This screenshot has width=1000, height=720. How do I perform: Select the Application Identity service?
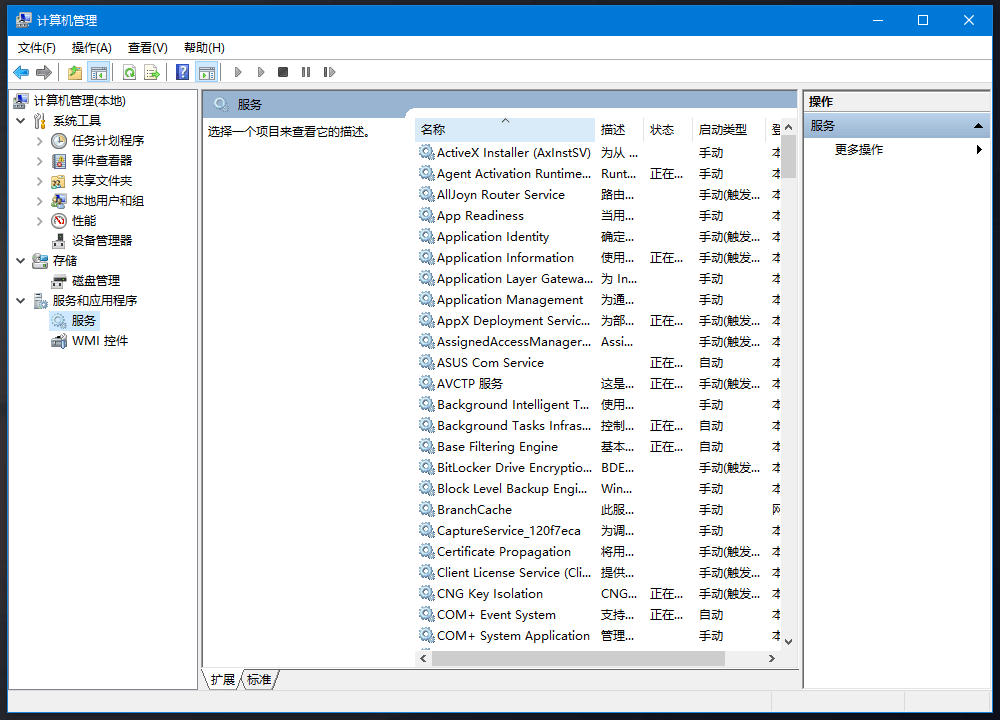[493, 237]
